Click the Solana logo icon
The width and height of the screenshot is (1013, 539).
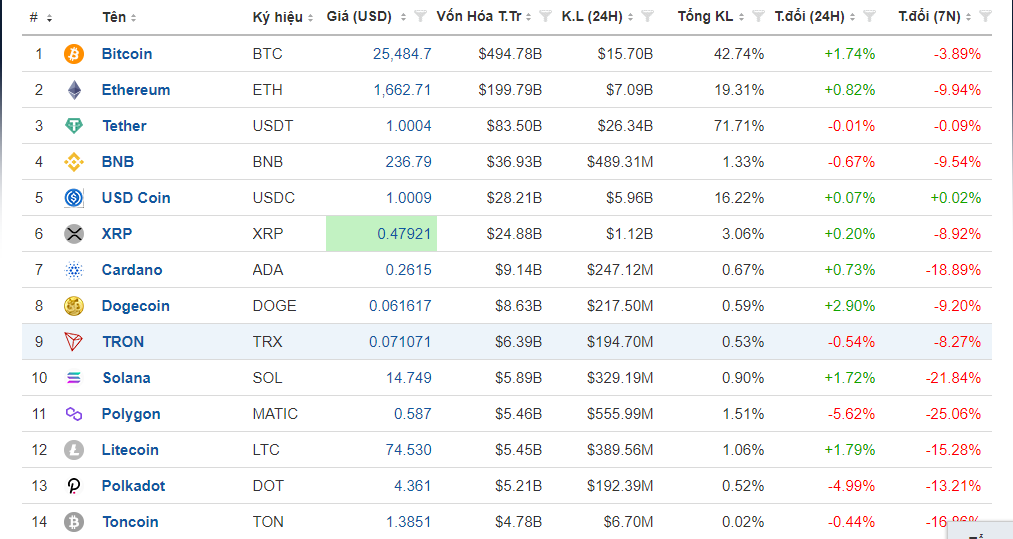[74, 378]
